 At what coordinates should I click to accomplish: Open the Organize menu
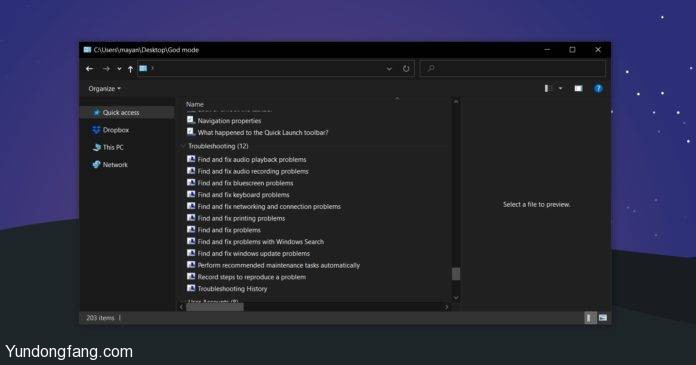(104, 89)
